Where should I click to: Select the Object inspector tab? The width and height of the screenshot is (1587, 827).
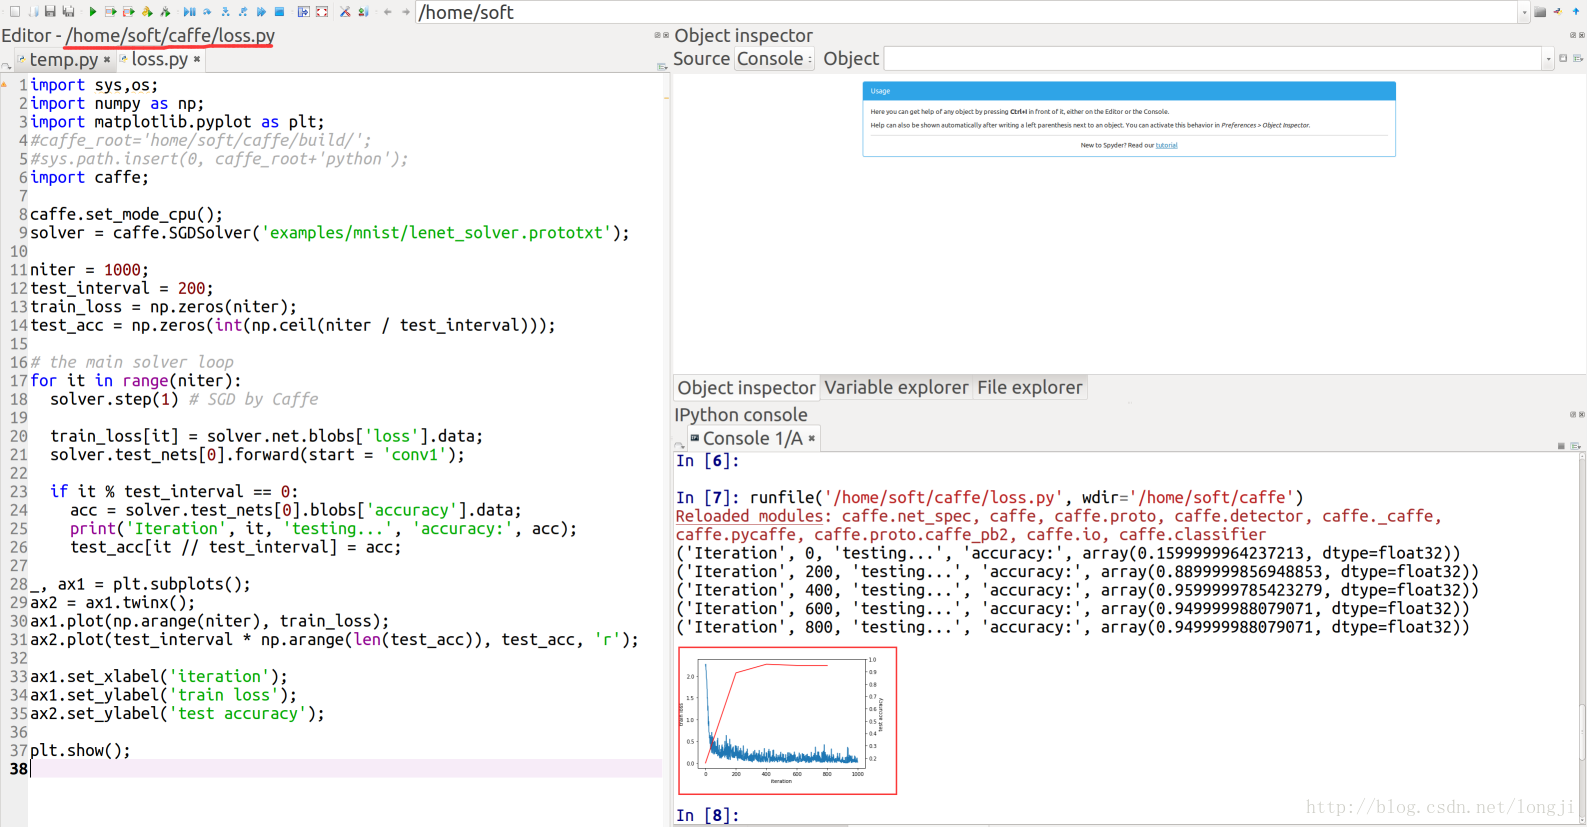[x=746, y=387]
